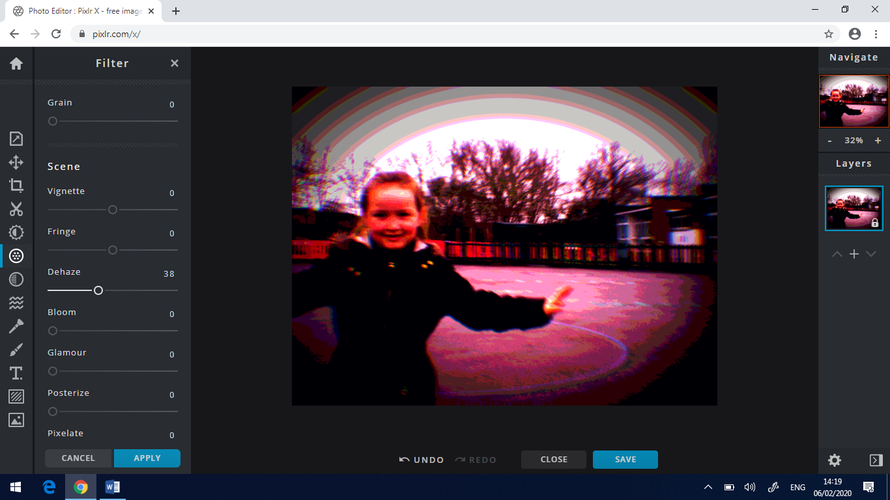Apply the filter changes
The width and height of the screenshot is (890, 500).
tap(147, 458)
